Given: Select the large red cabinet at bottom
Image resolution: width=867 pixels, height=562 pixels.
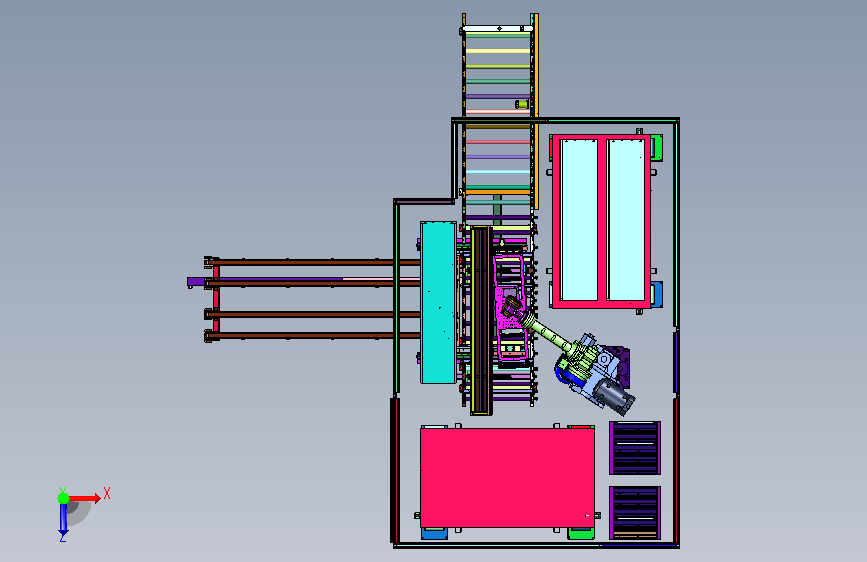Looking at the screenshot, I should point(507,477).
